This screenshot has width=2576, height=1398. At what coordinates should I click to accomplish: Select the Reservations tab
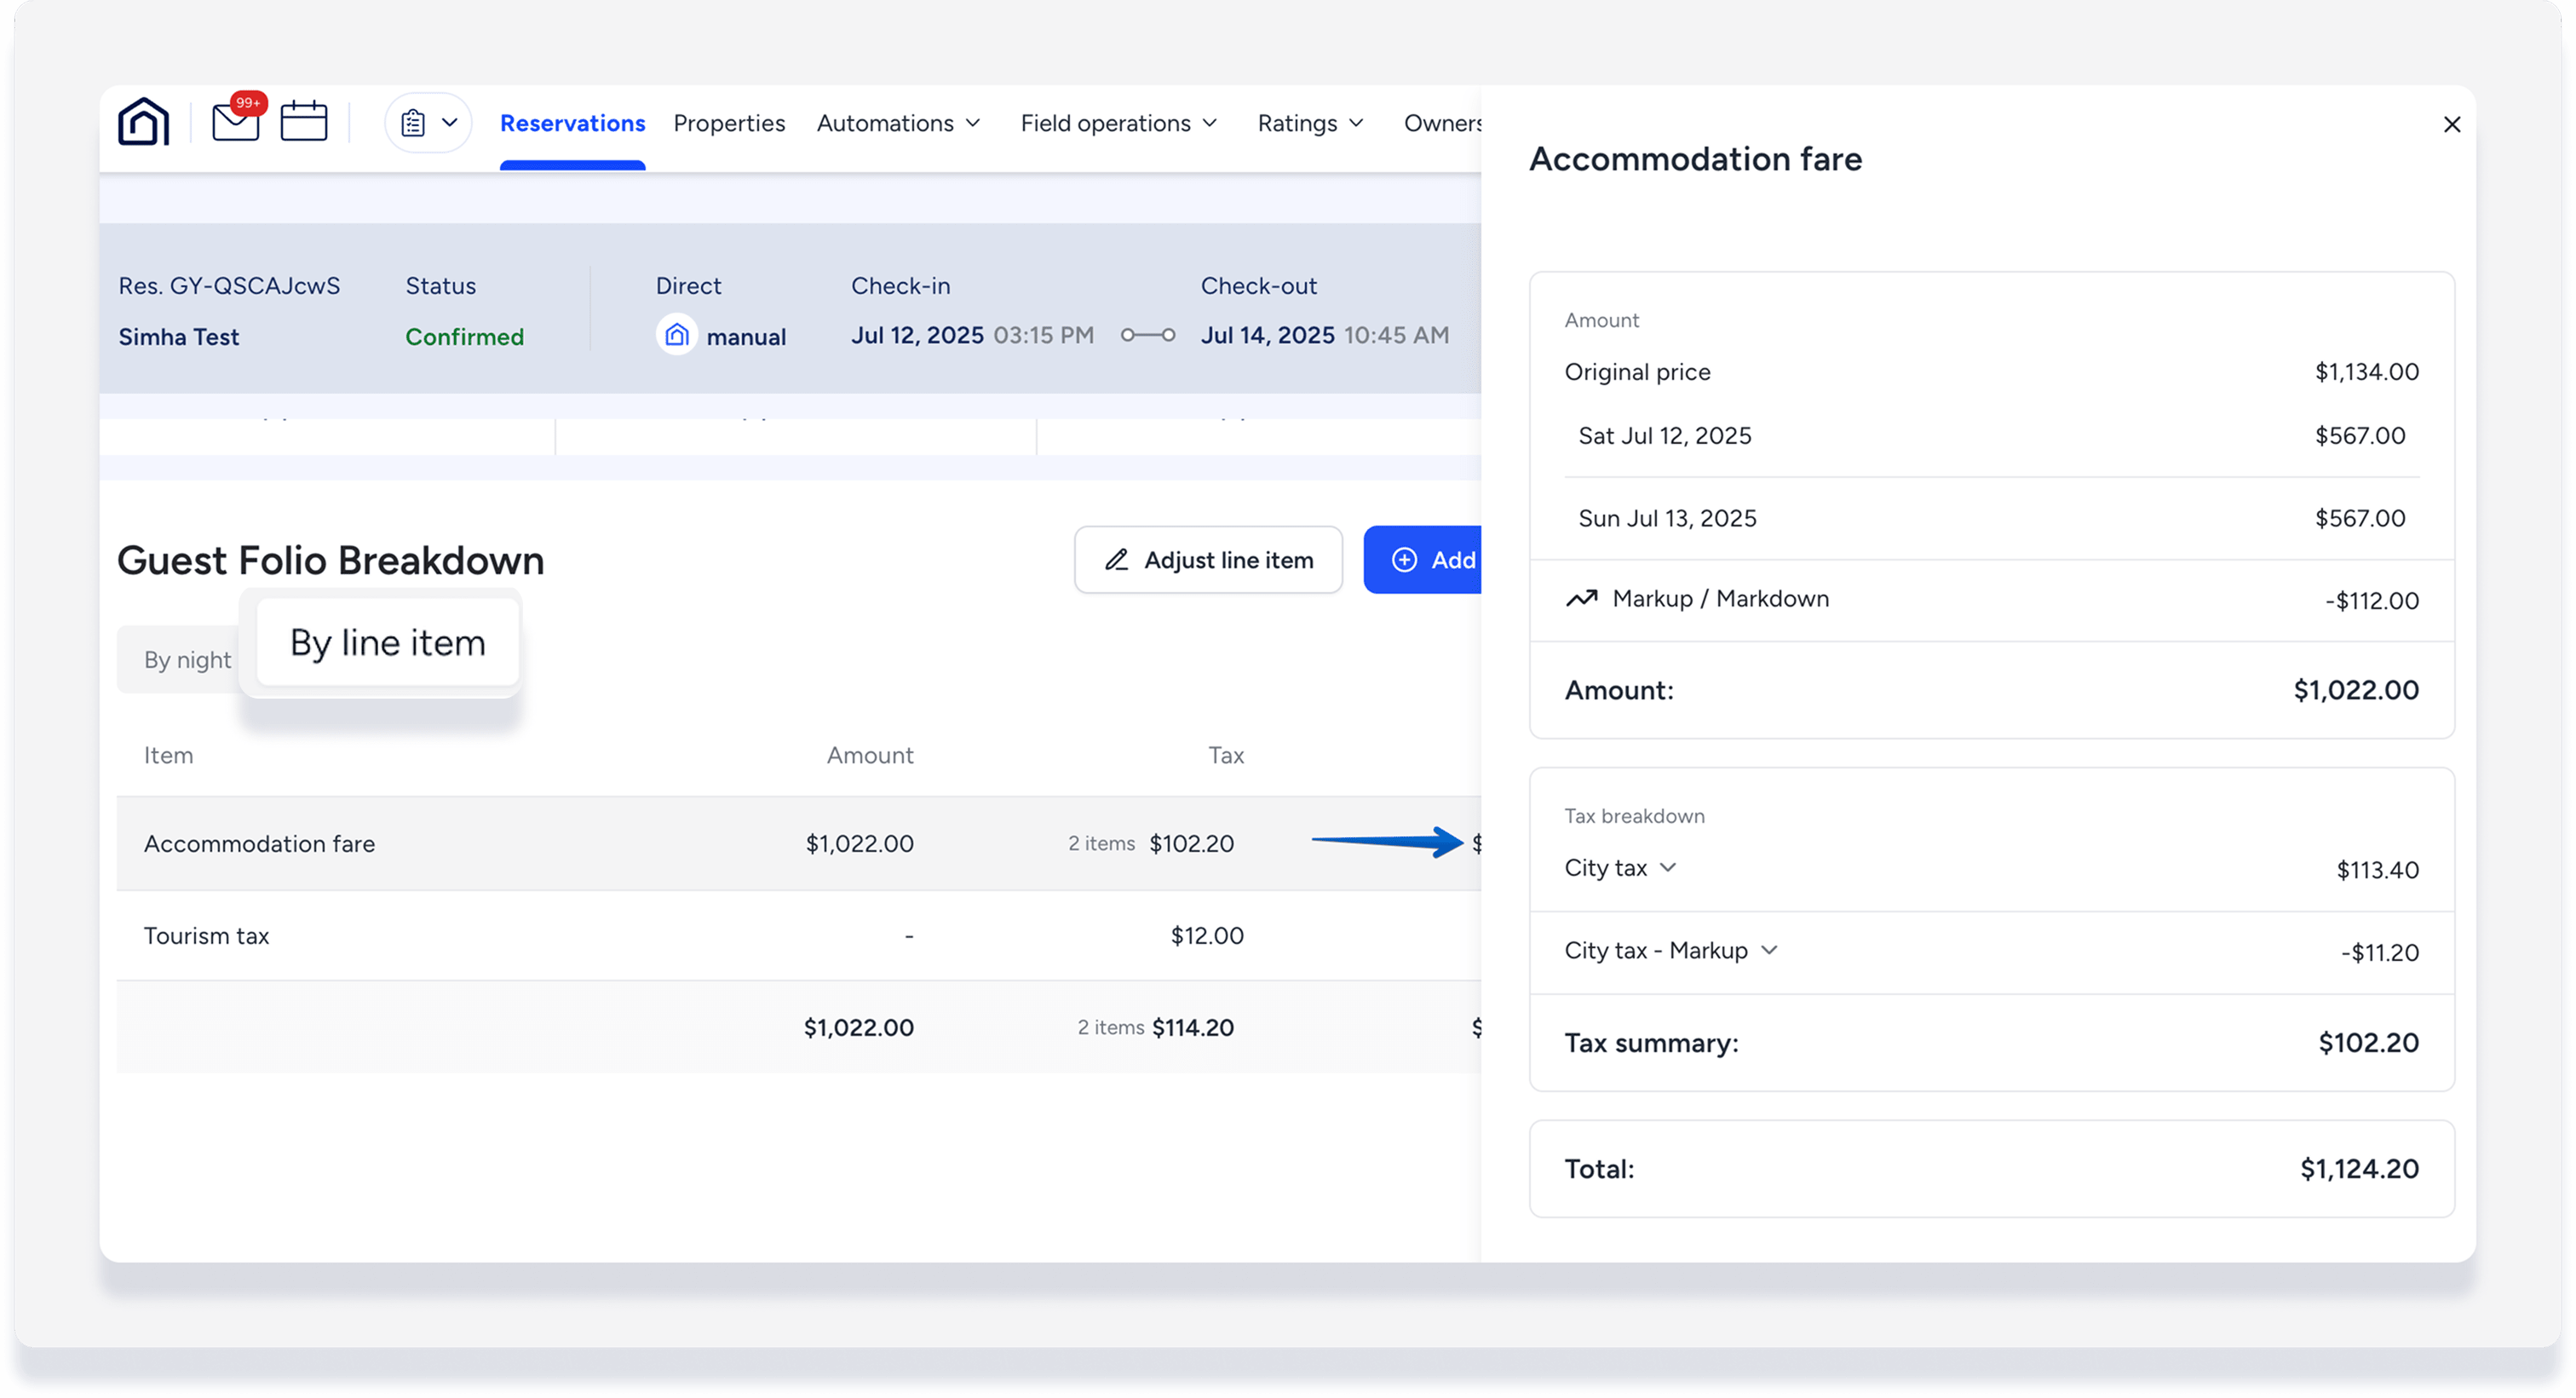572,123
